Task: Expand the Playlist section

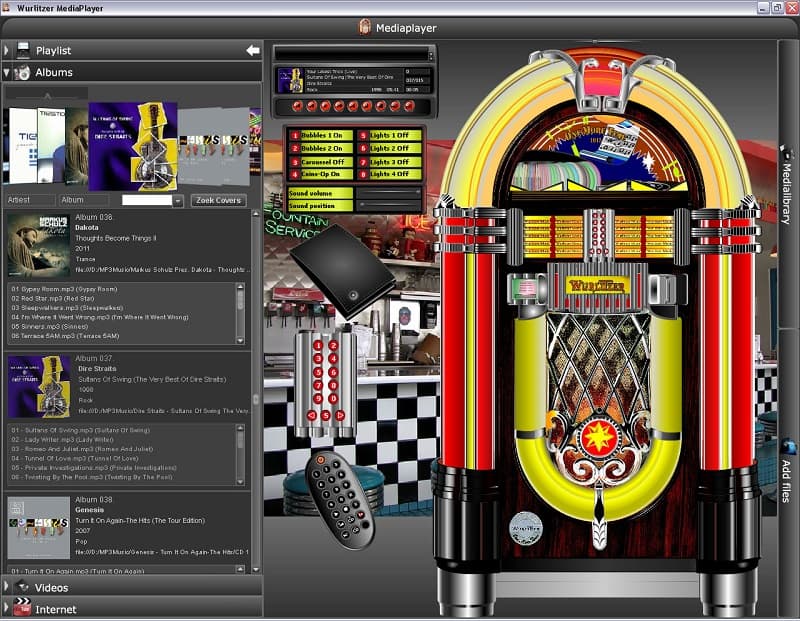Action: [8, 50]
